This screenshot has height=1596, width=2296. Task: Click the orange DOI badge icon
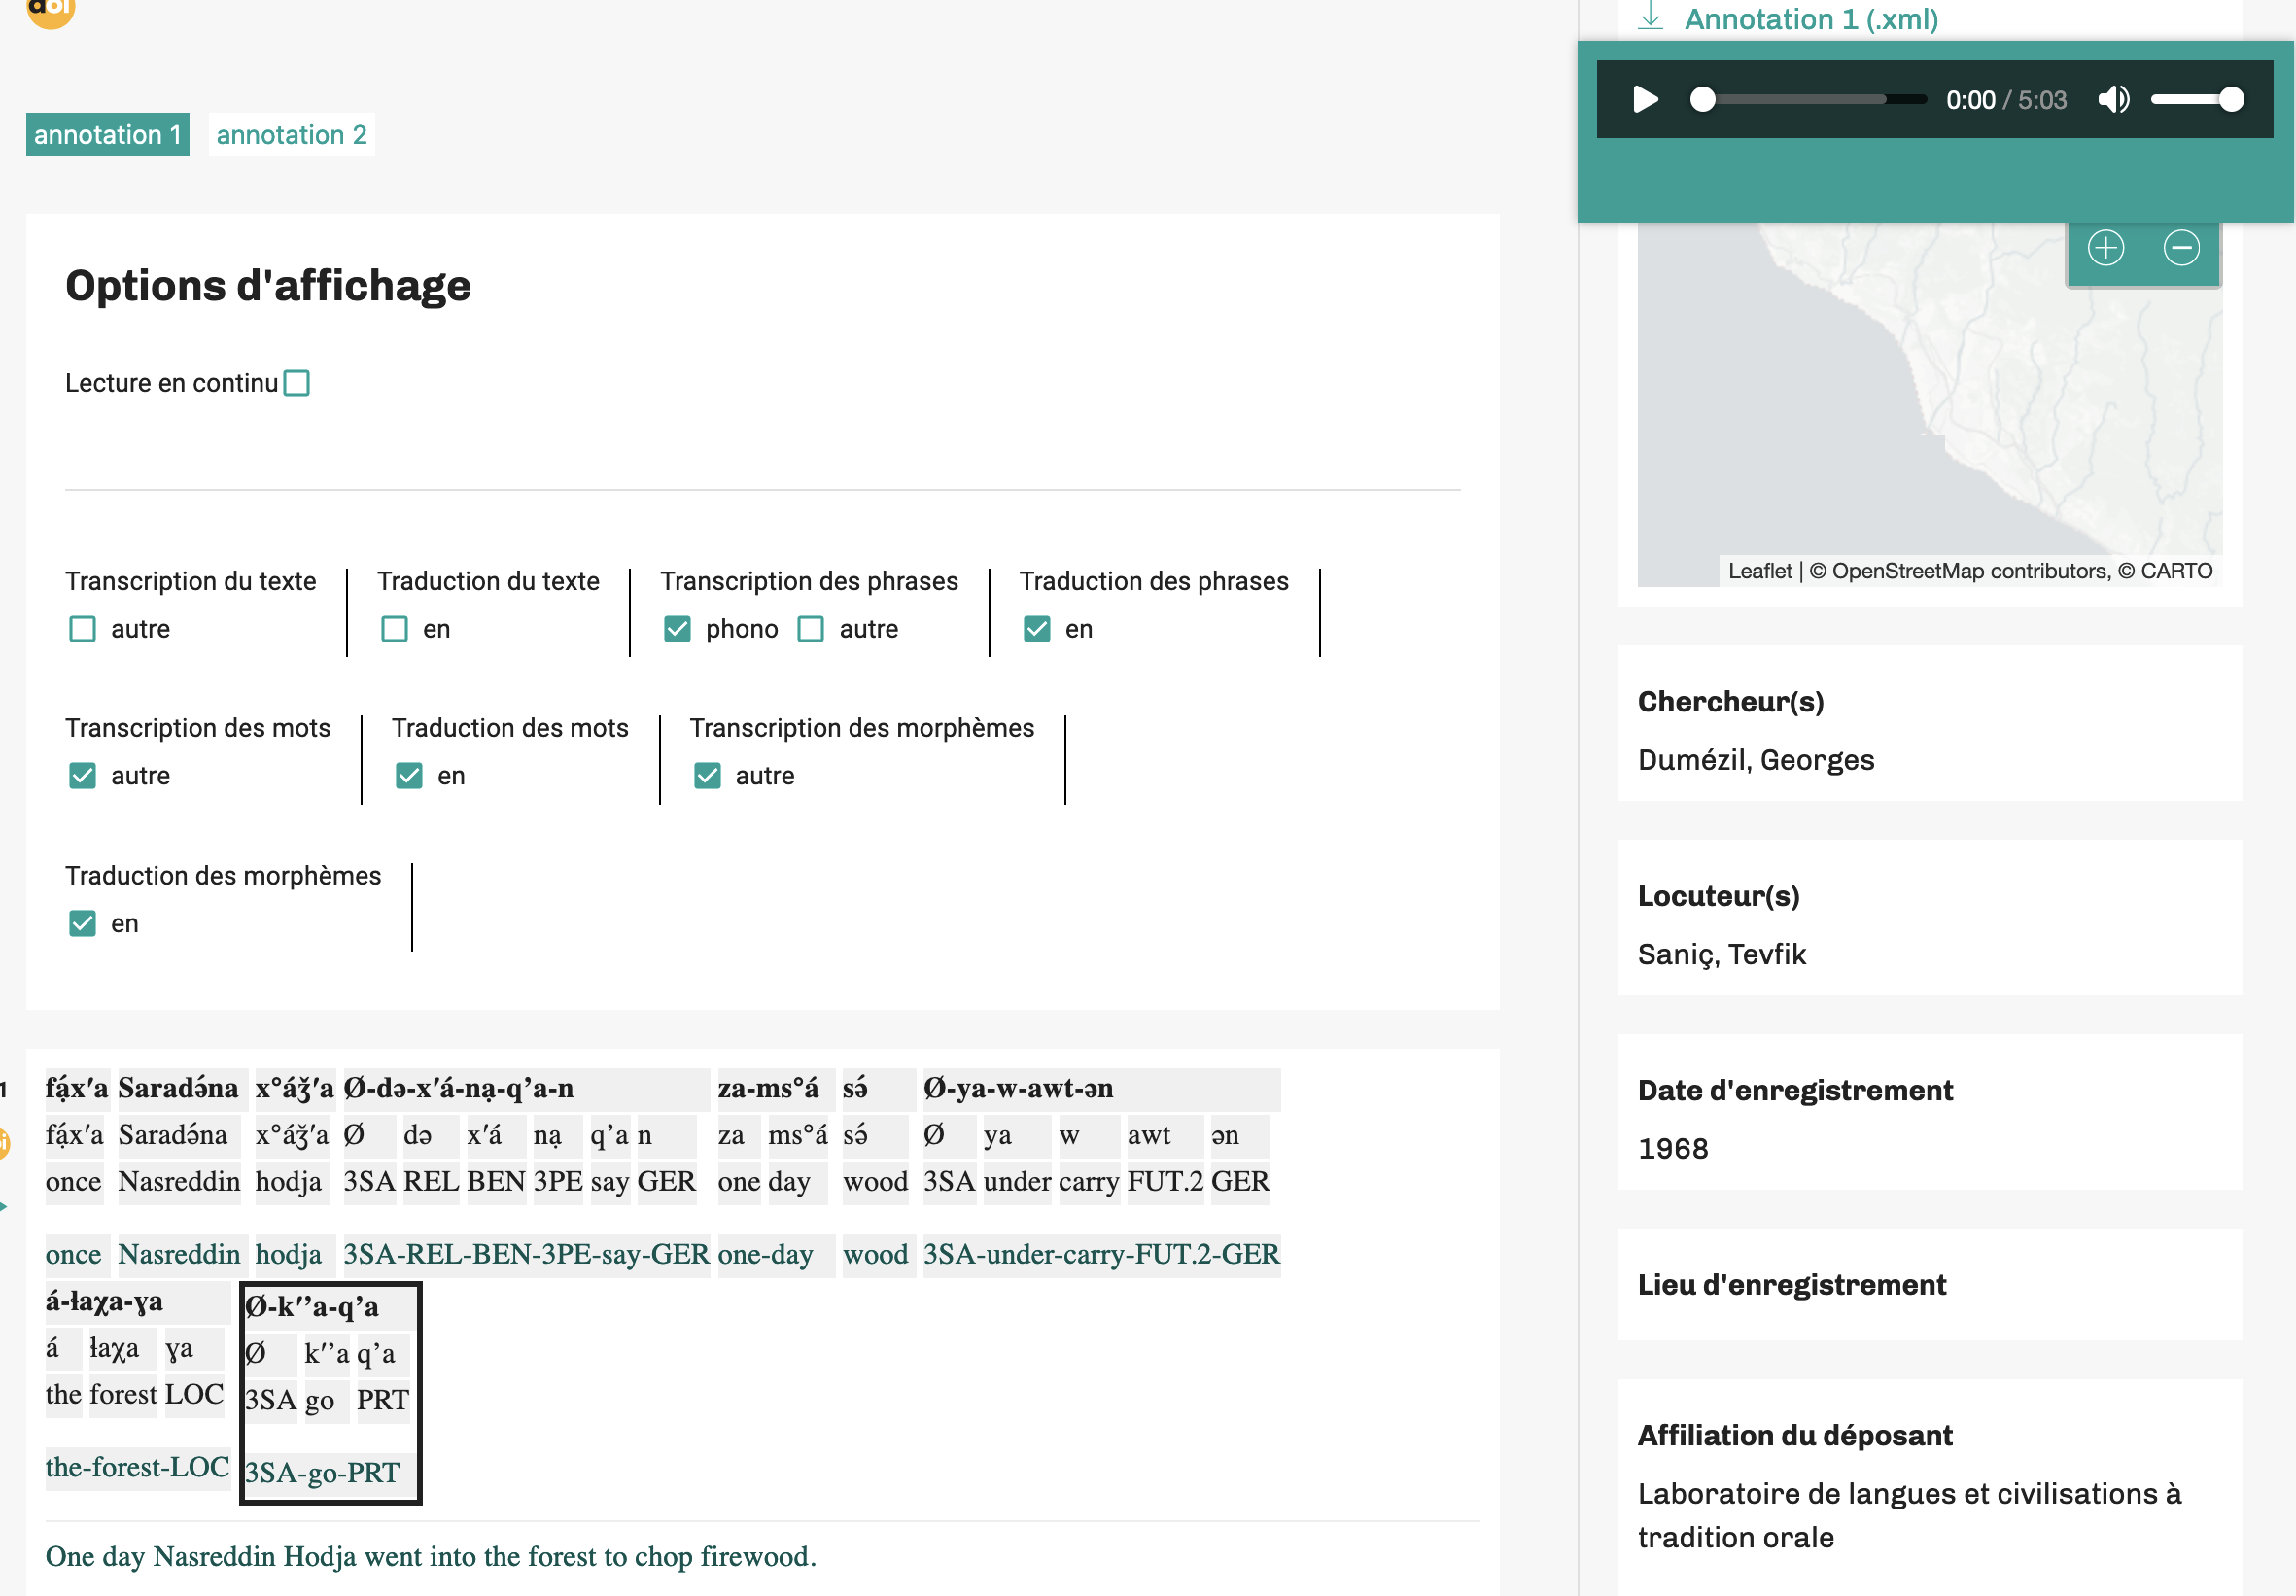pyautogui.click(x=50, y=10)
